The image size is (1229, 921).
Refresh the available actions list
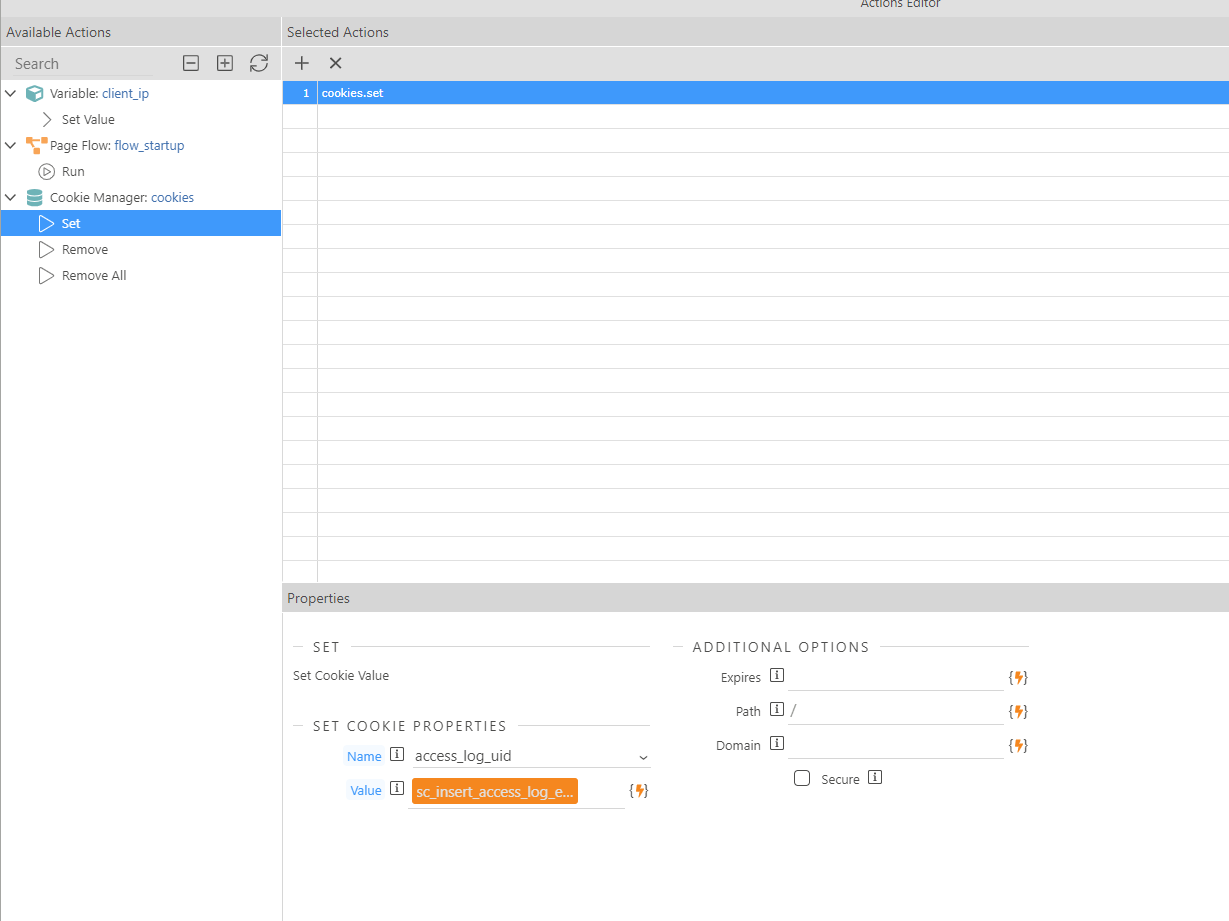pyautogui.click(x=259, y=63)
